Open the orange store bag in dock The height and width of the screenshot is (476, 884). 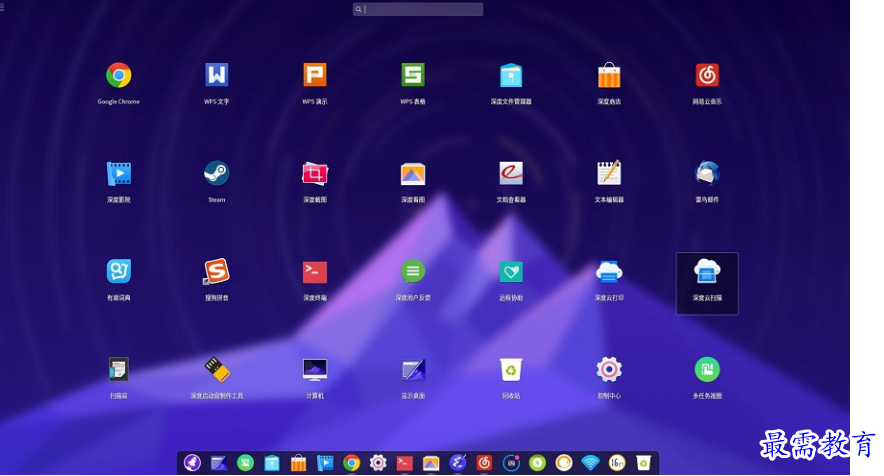[298, 463]
